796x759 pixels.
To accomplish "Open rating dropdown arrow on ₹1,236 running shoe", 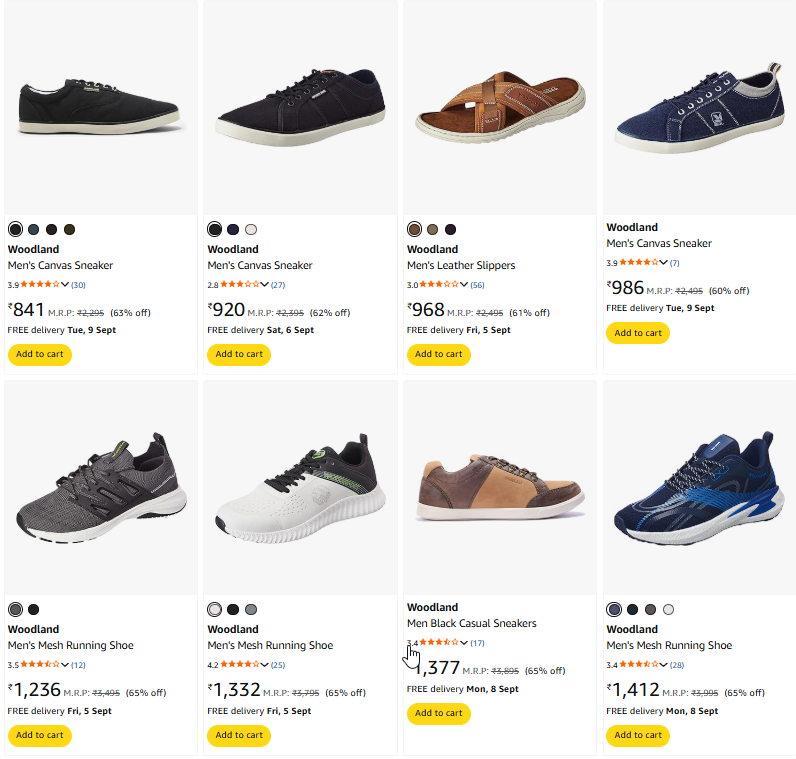I will point(65,665).
